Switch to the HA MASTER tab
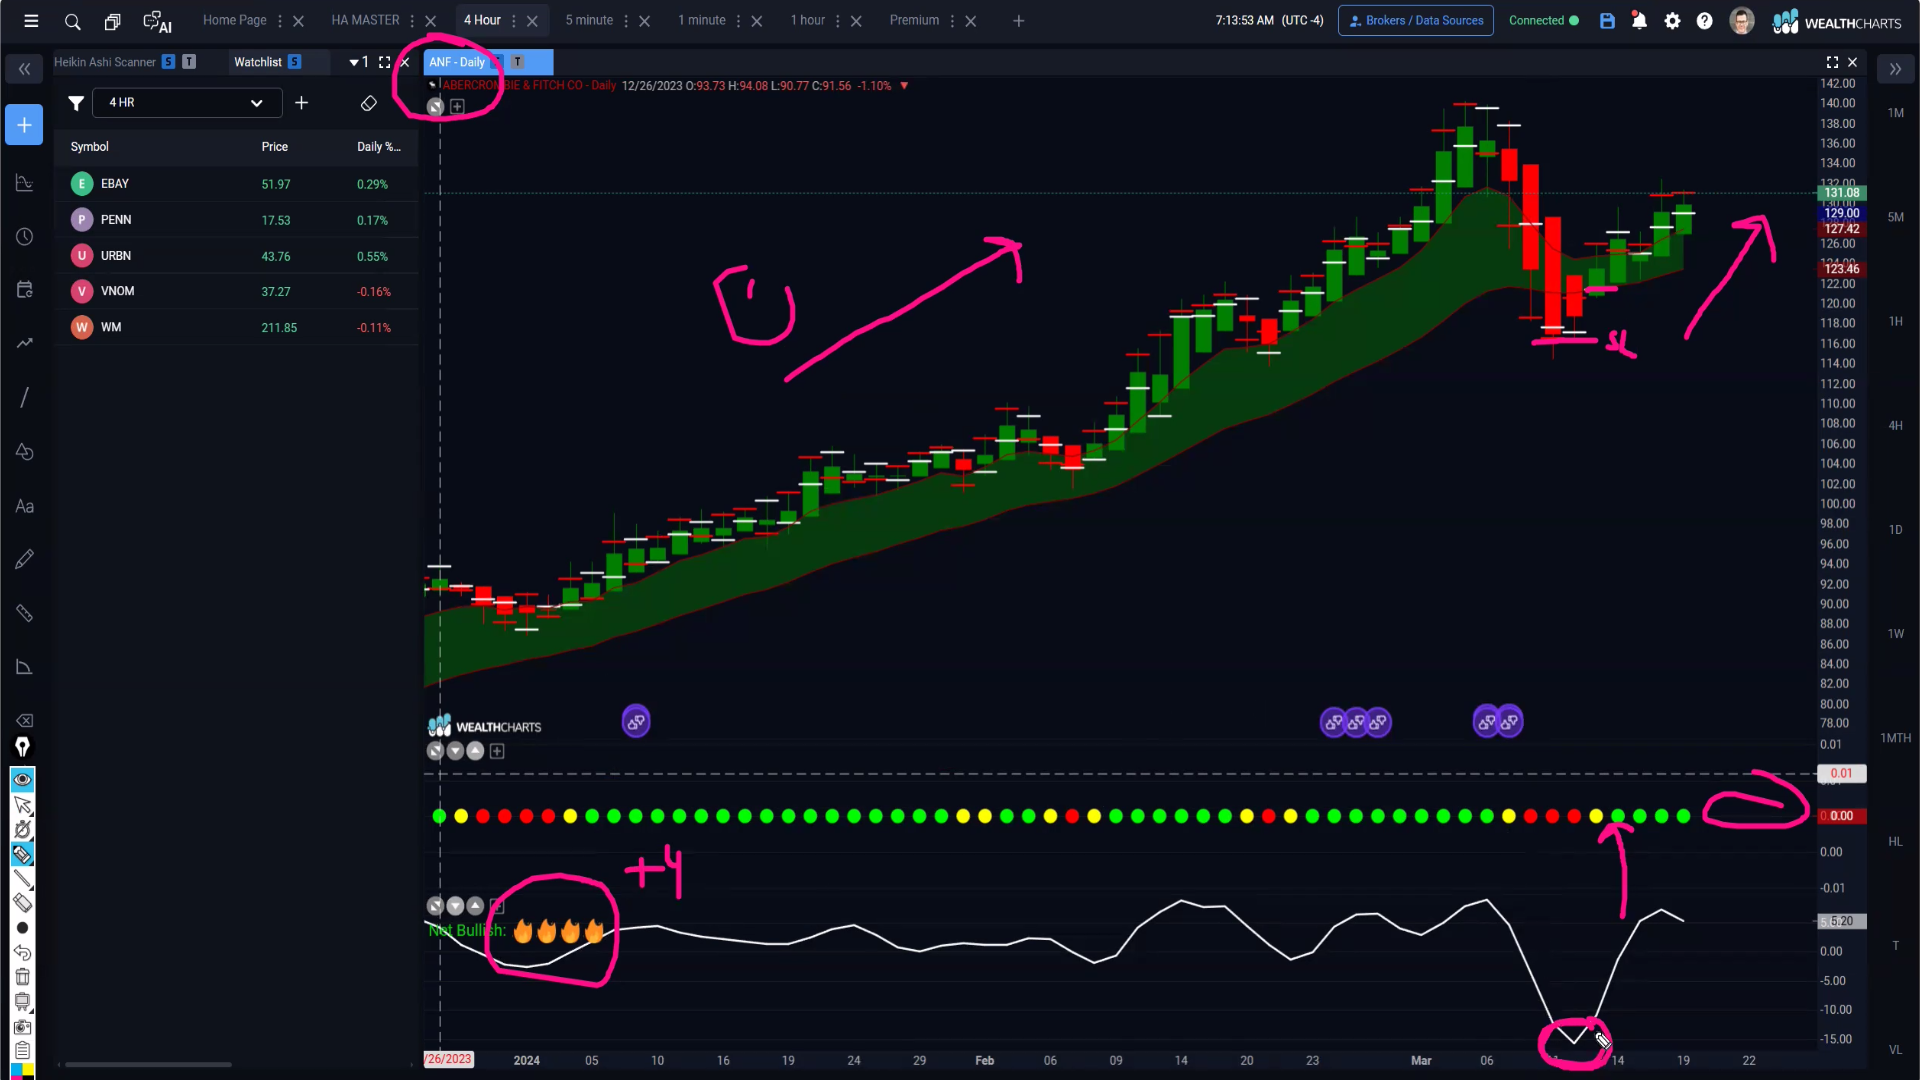 pos(365,20)
